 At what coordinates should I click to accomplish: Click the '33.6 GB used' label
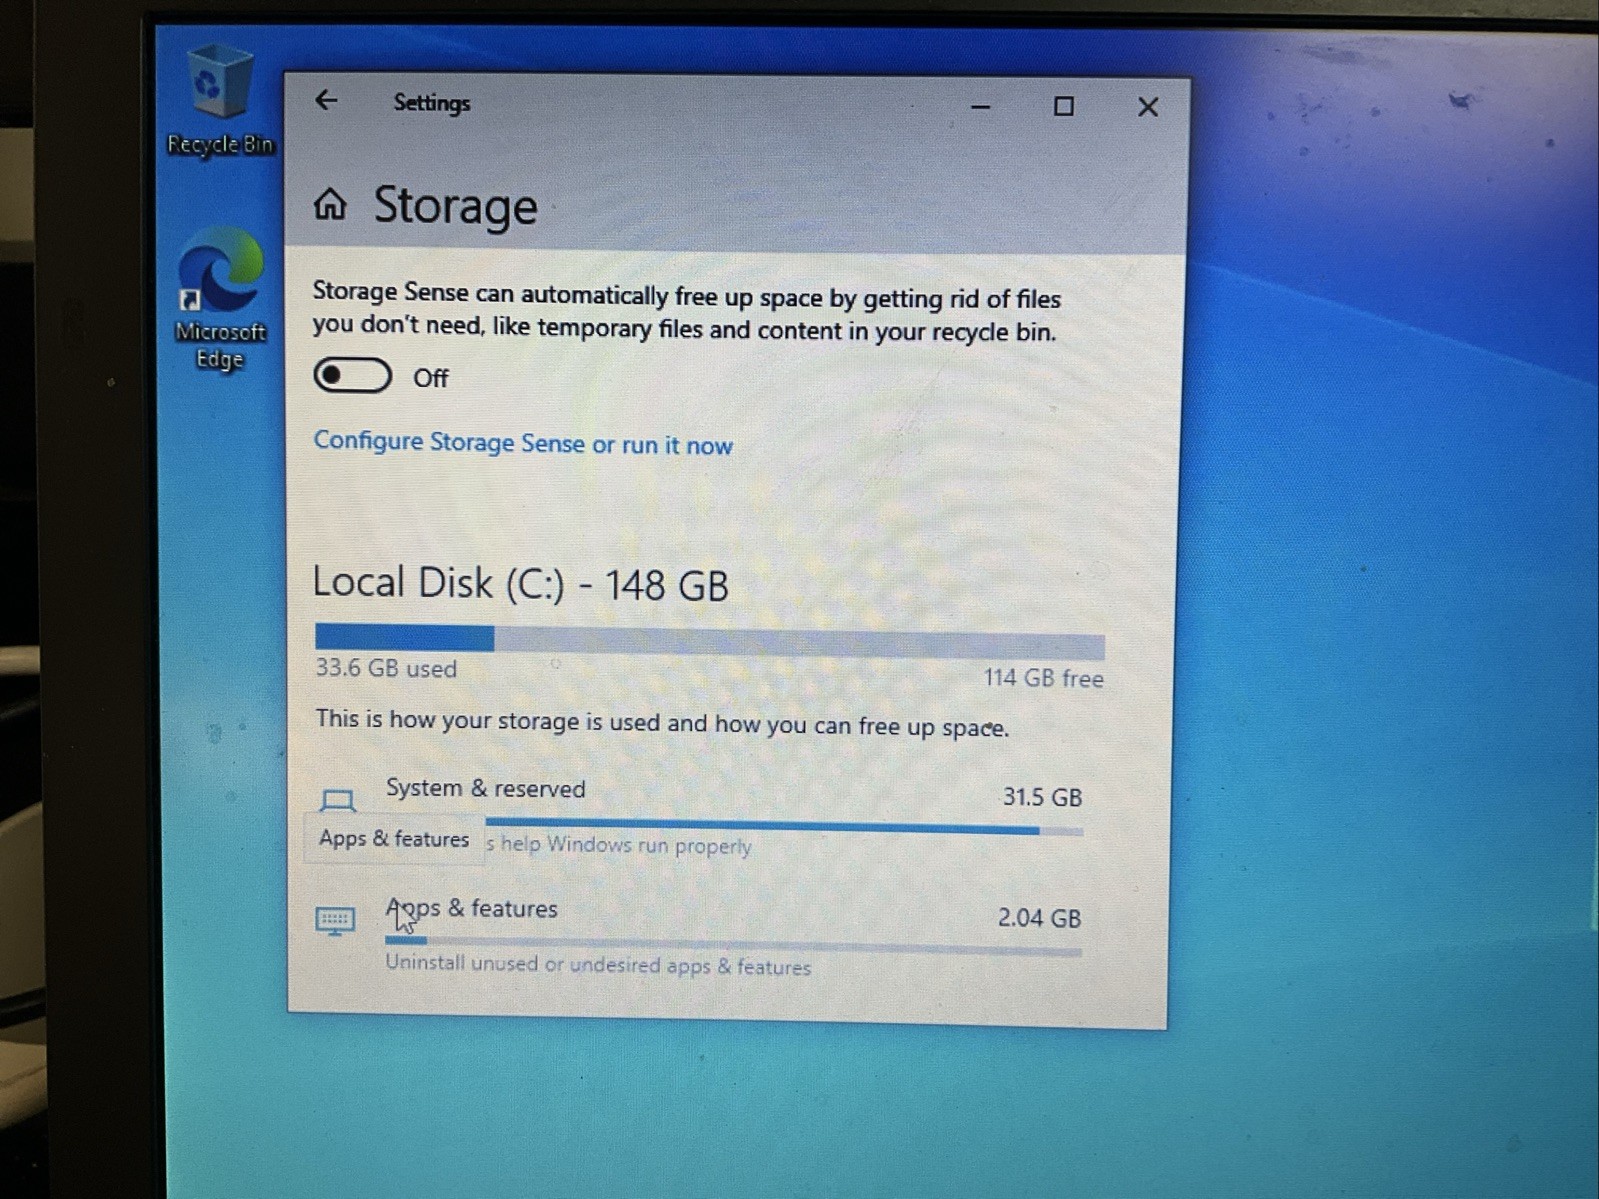point(386,668)
